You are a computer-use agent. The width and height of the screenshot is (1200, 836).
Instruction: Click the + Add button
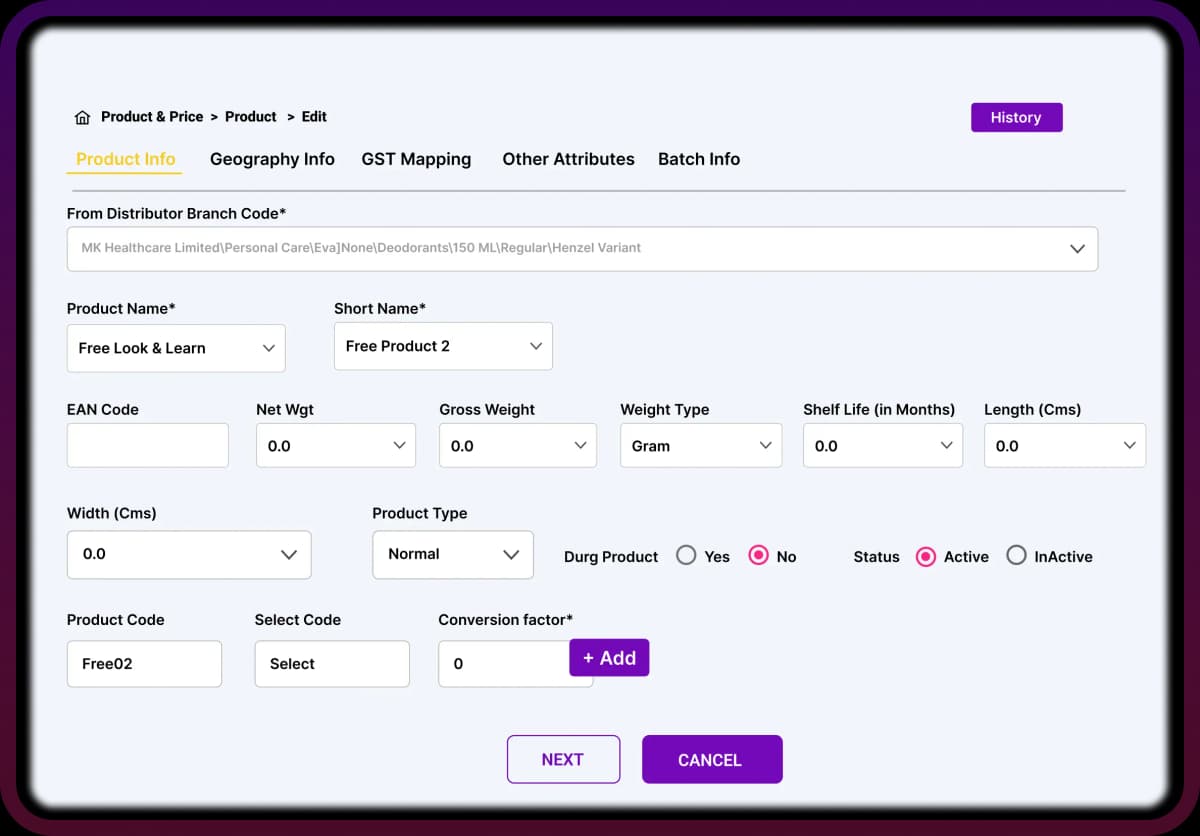tap(609, 658)
